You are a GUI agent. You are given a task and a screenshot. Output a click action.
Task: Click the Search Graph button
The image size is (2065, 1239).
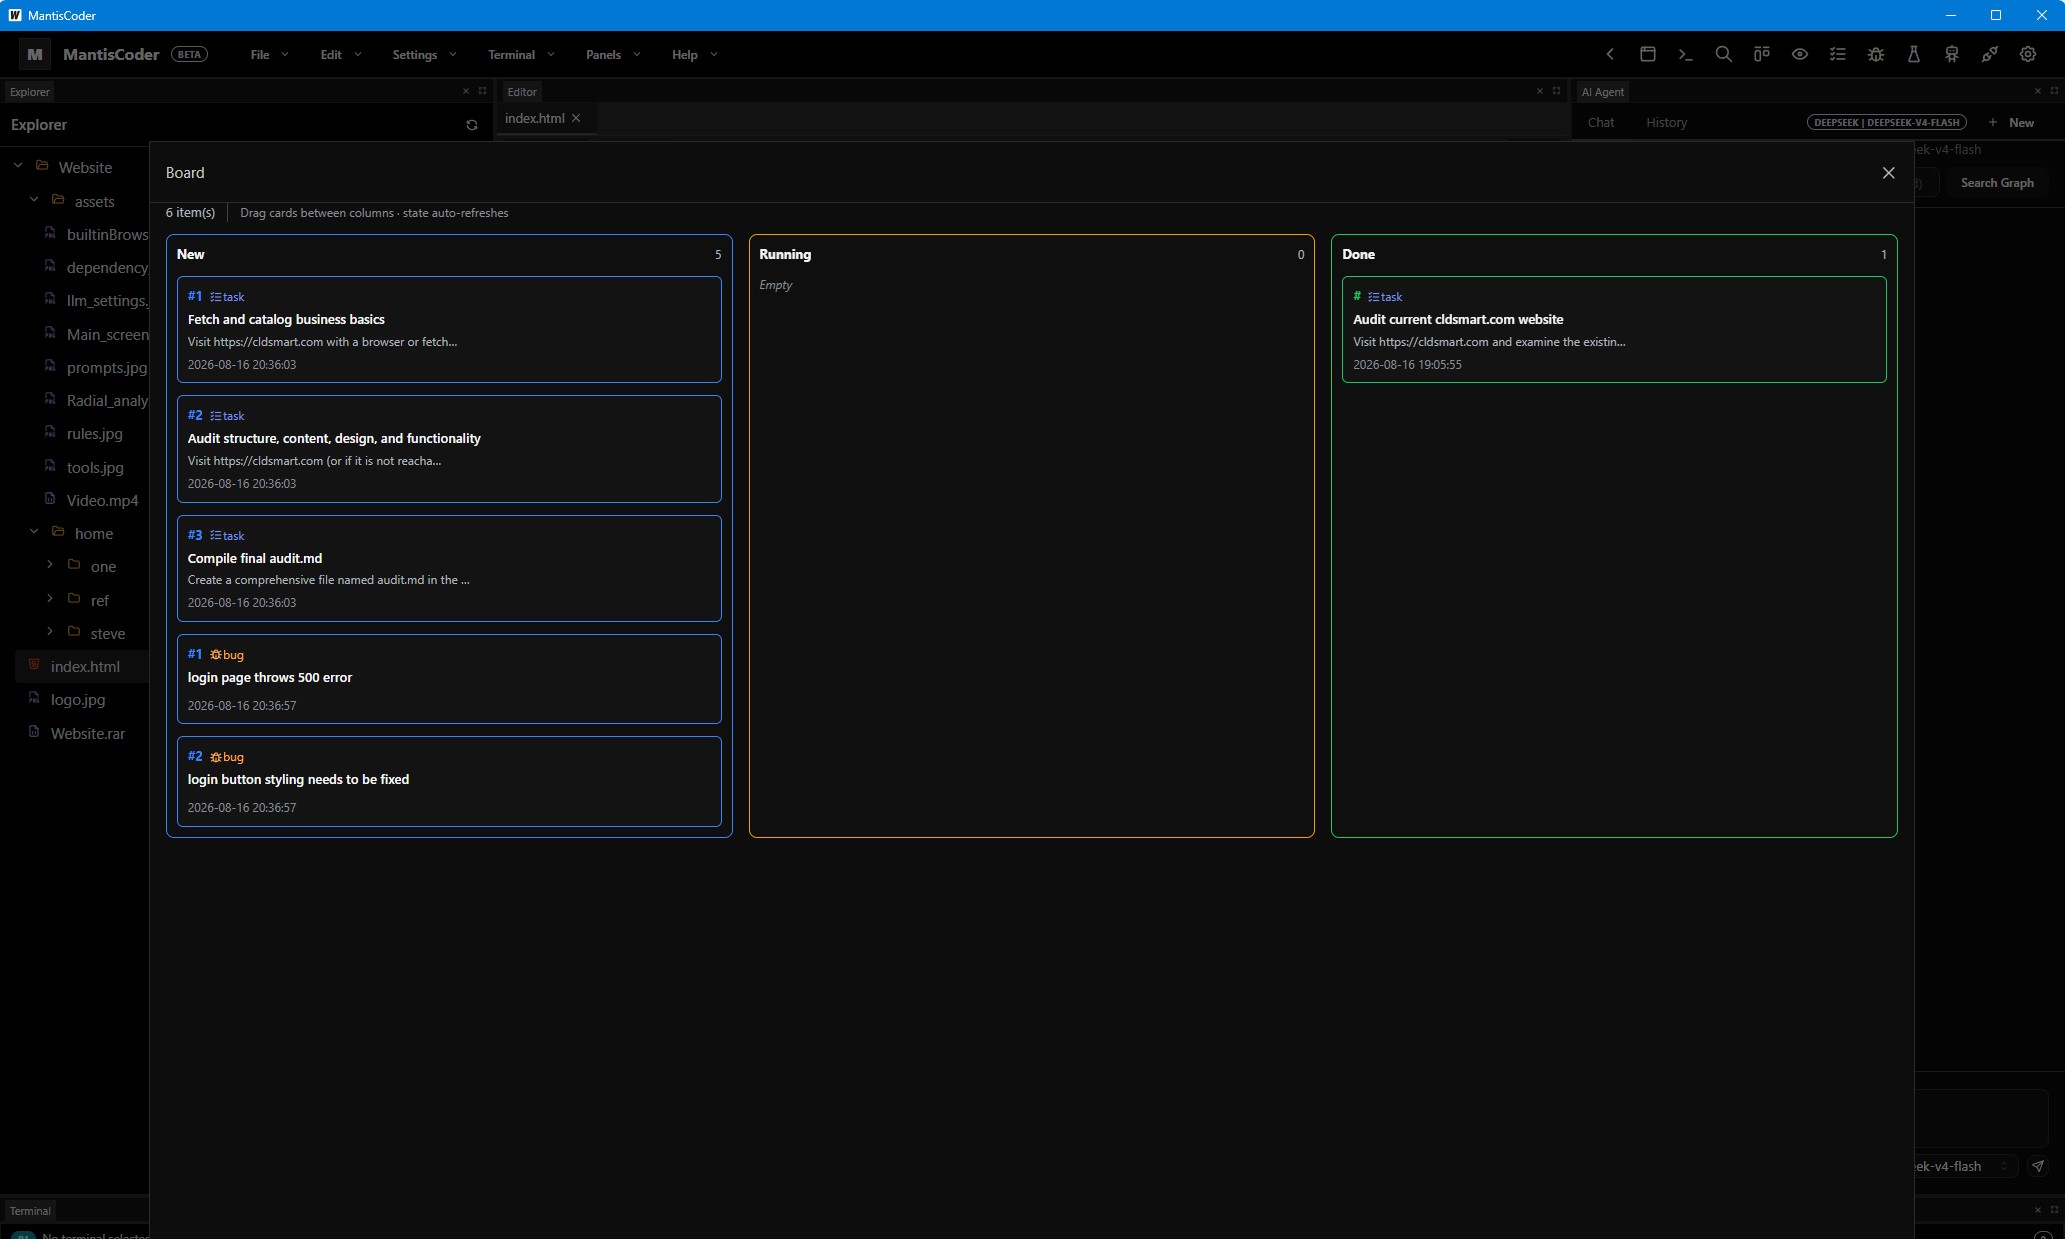click(x=1997, y=182)
